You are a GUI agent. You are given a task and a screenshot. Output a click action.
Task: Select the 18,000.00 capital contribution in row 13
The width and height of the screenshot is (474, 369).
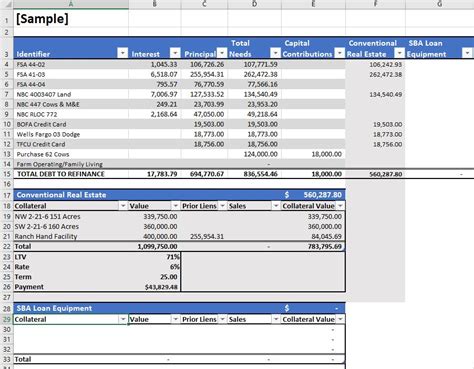[x=313, y=154]
